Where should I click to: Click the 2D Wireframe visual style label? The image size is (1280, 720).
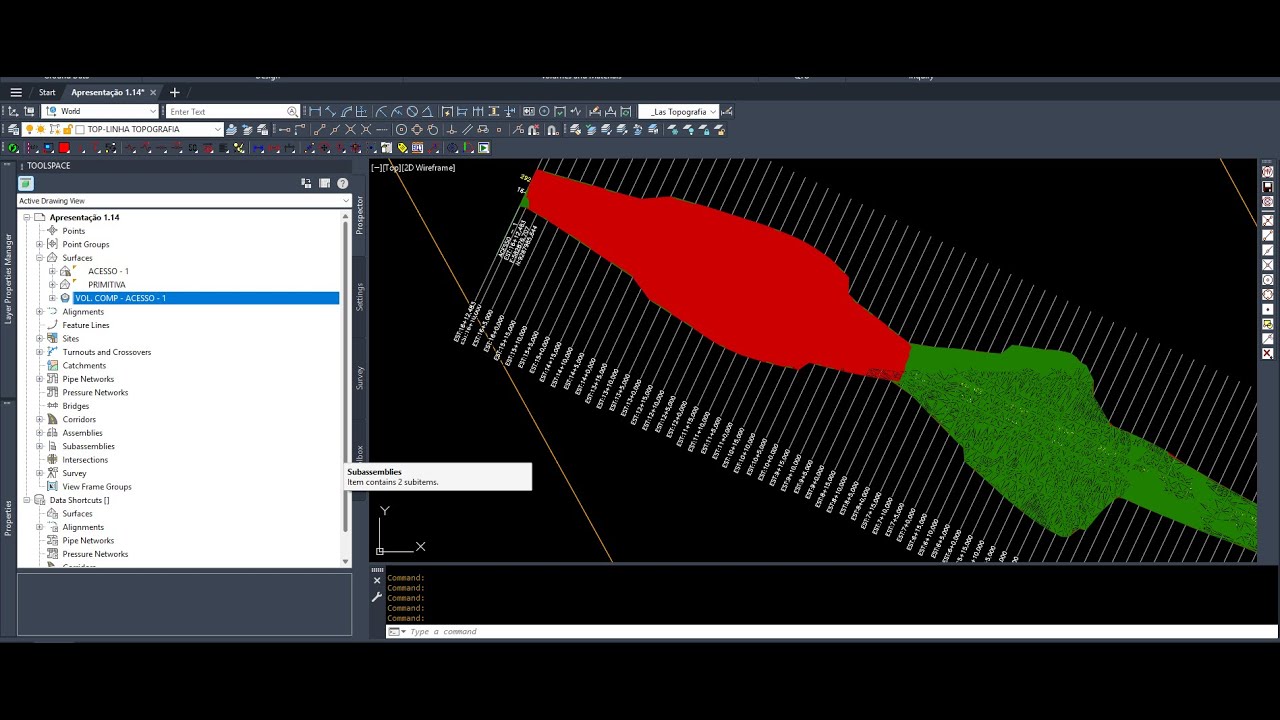(429, 168)
